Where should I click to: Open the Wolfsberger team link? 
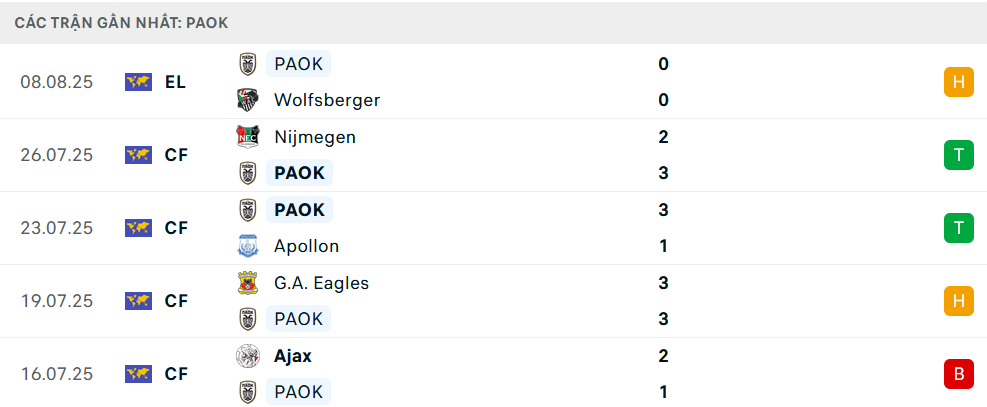pos(326,100)
